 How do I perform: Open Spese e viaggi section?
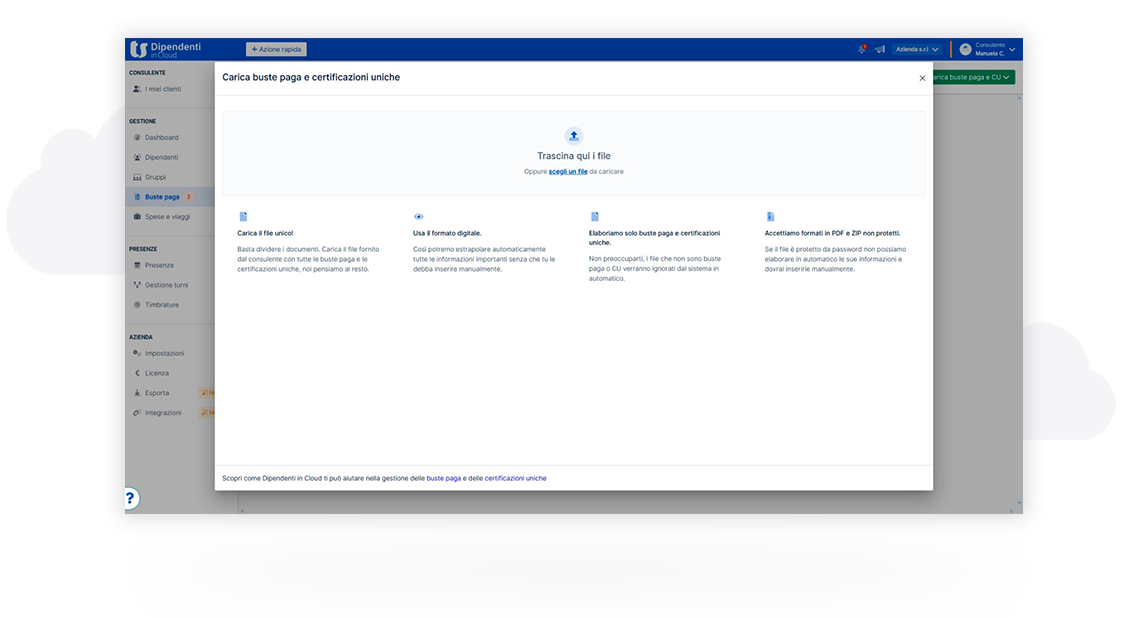click(167, 217)
